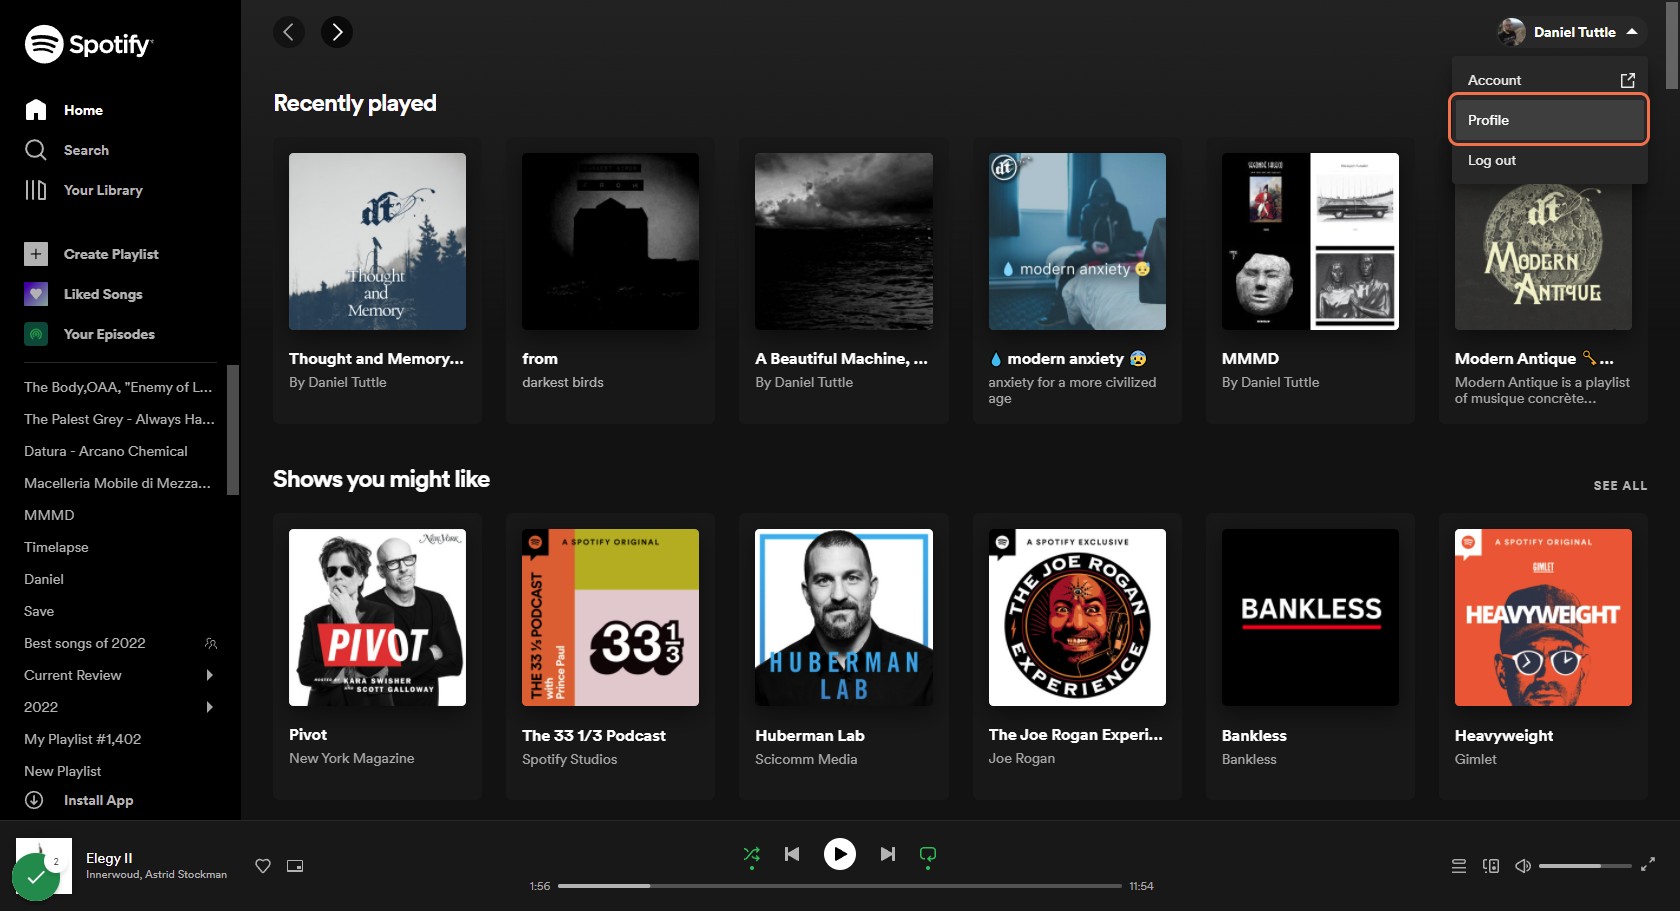Expand the Current Review folder
This screenshot has height=911, width=1680.
coord(210,675)
